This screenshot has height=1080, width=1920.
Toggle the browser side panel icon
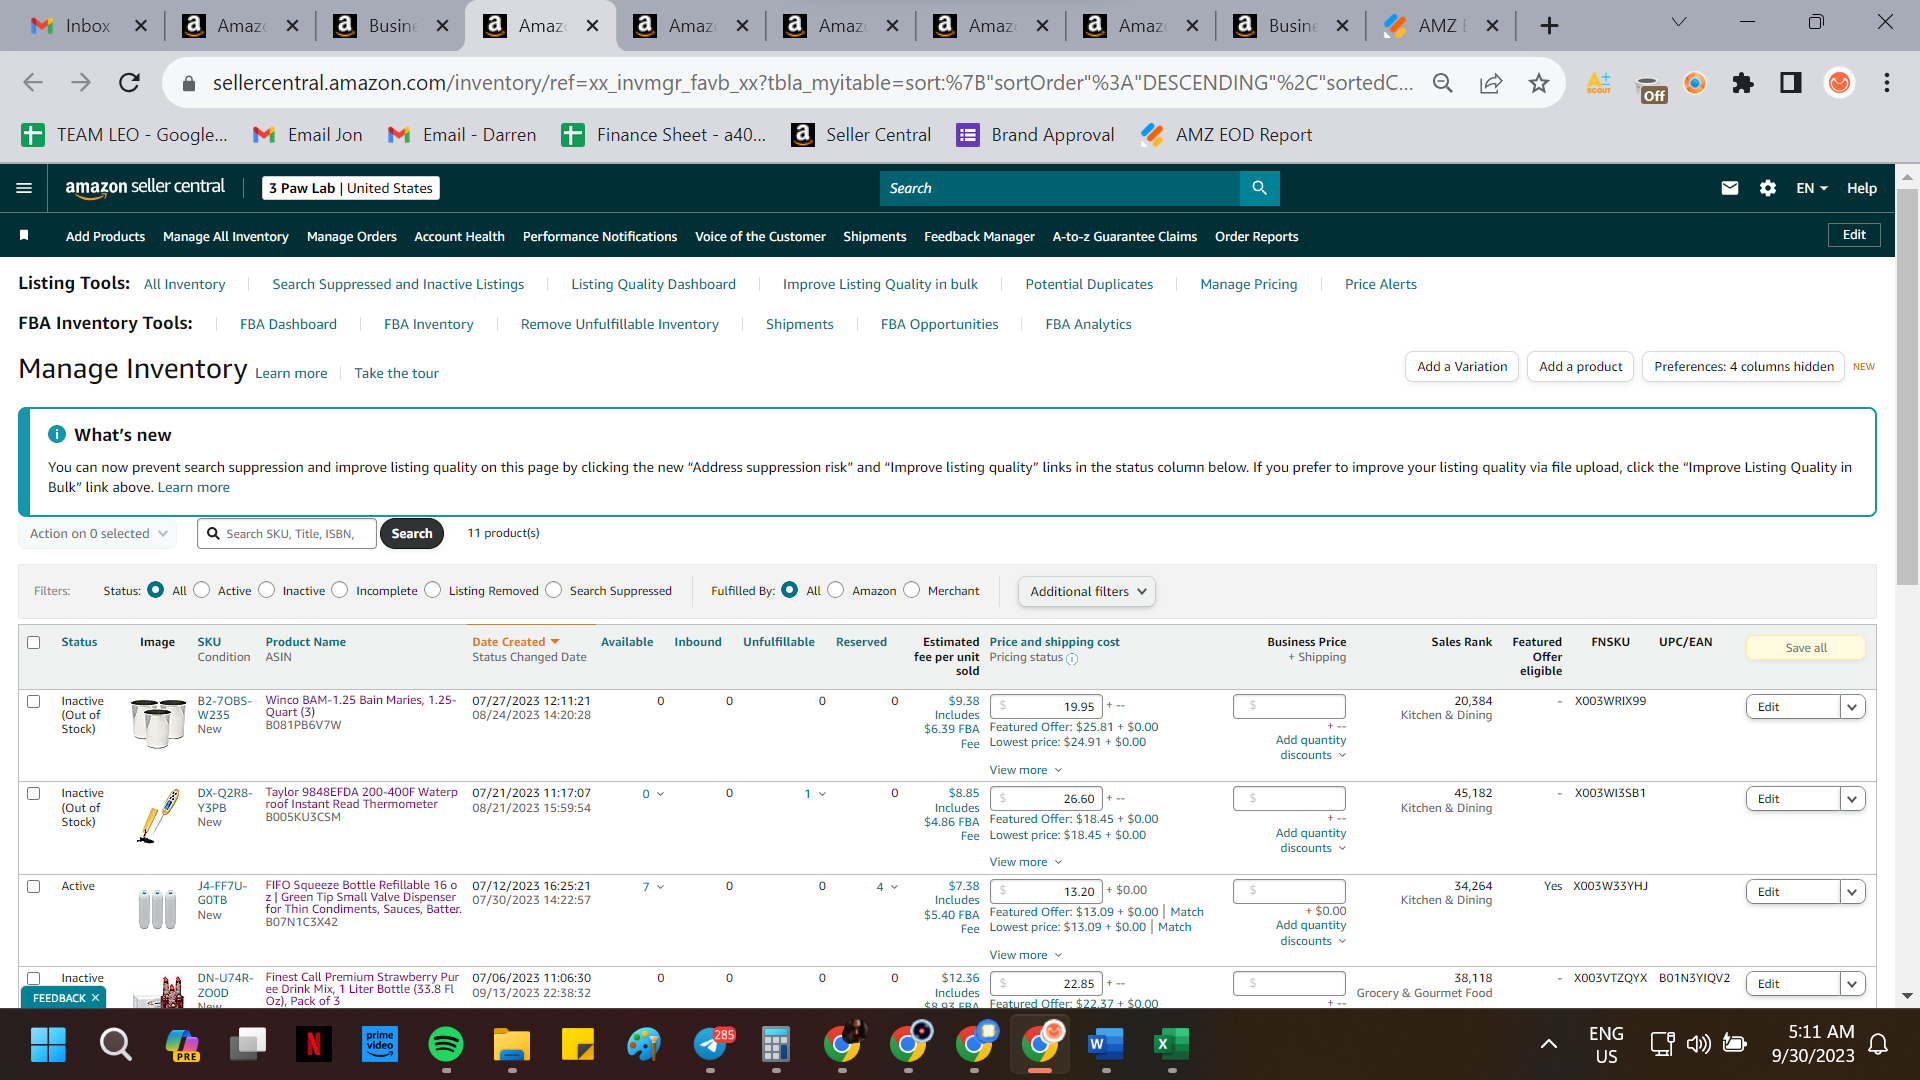point(1790,82)
